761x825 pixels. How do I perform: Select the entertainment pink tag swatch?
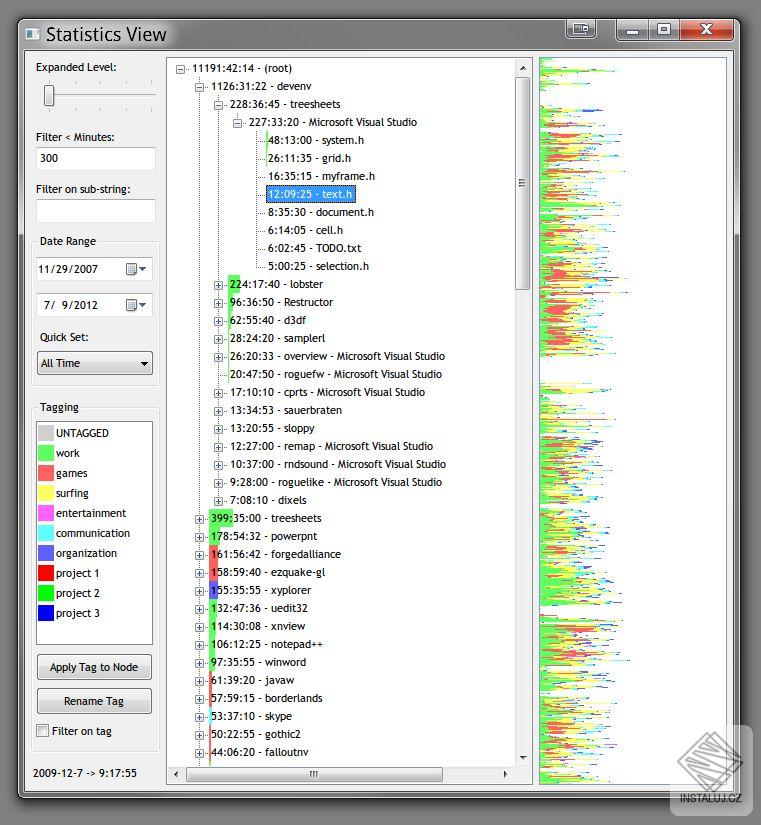coord(46,513)
